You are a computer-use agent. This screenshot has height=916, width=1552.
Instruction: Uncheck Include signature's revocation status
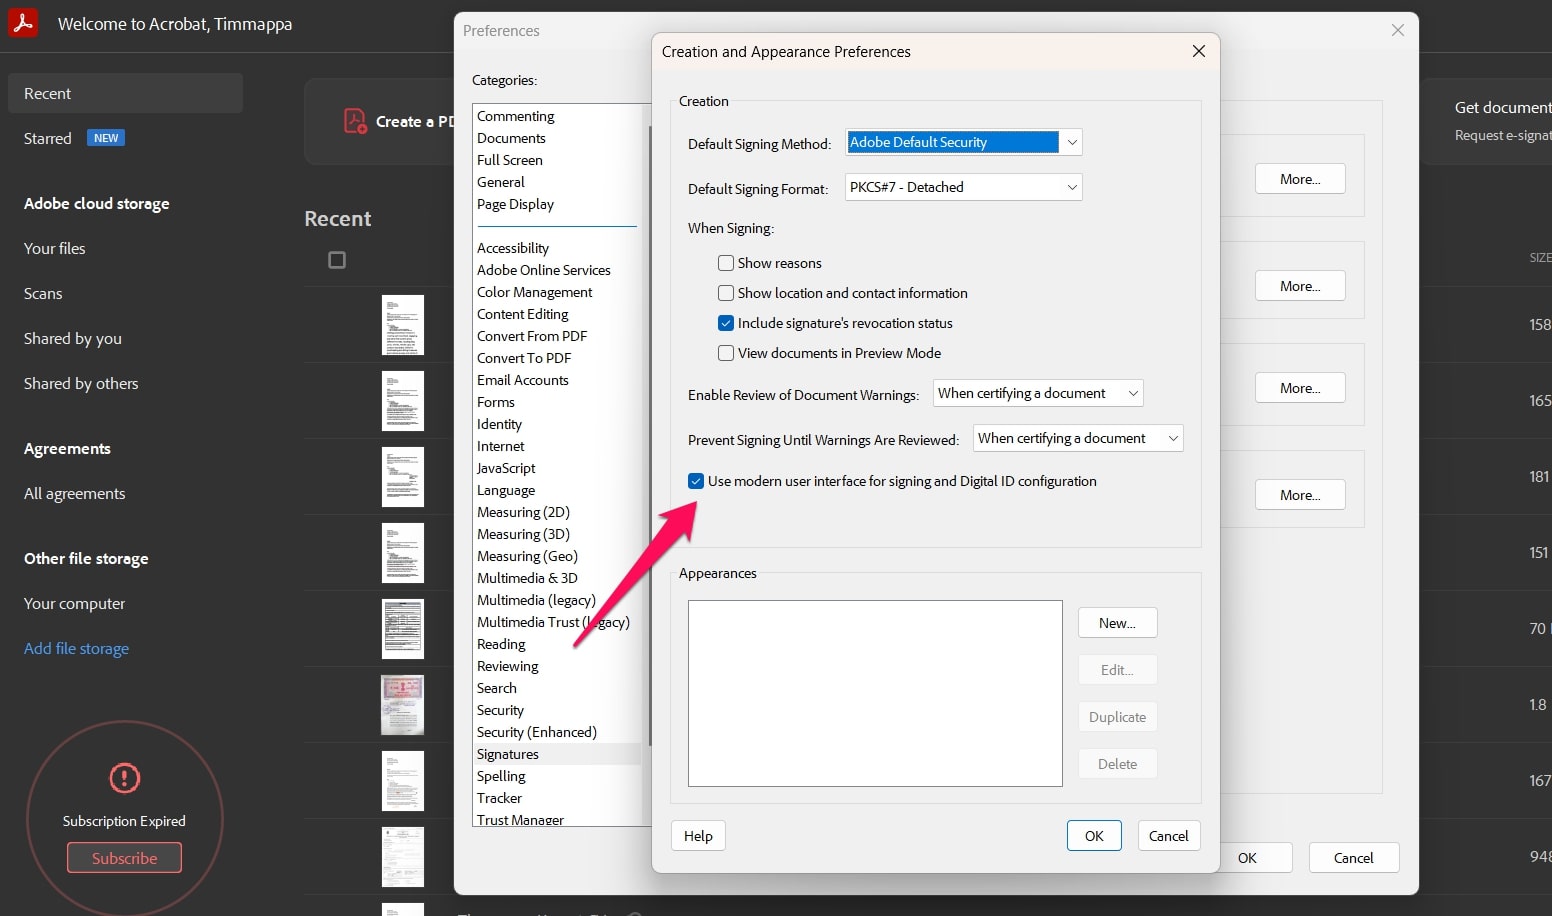point(726,323)
